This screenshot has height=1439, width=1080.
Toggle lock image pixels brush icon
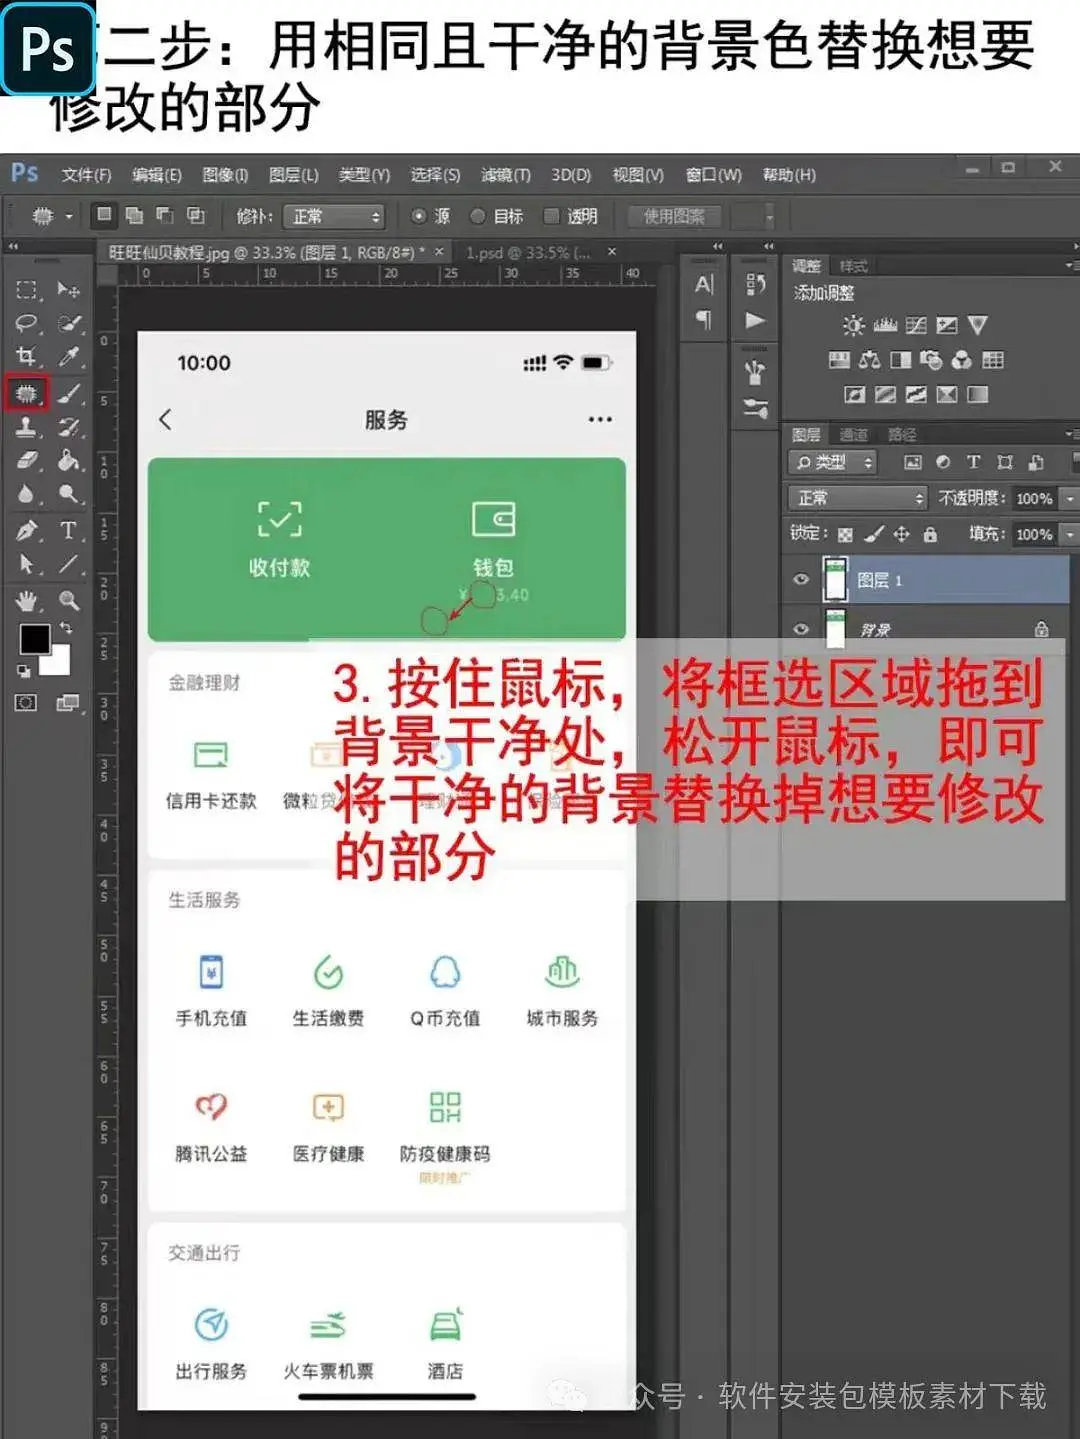(874, 534)
